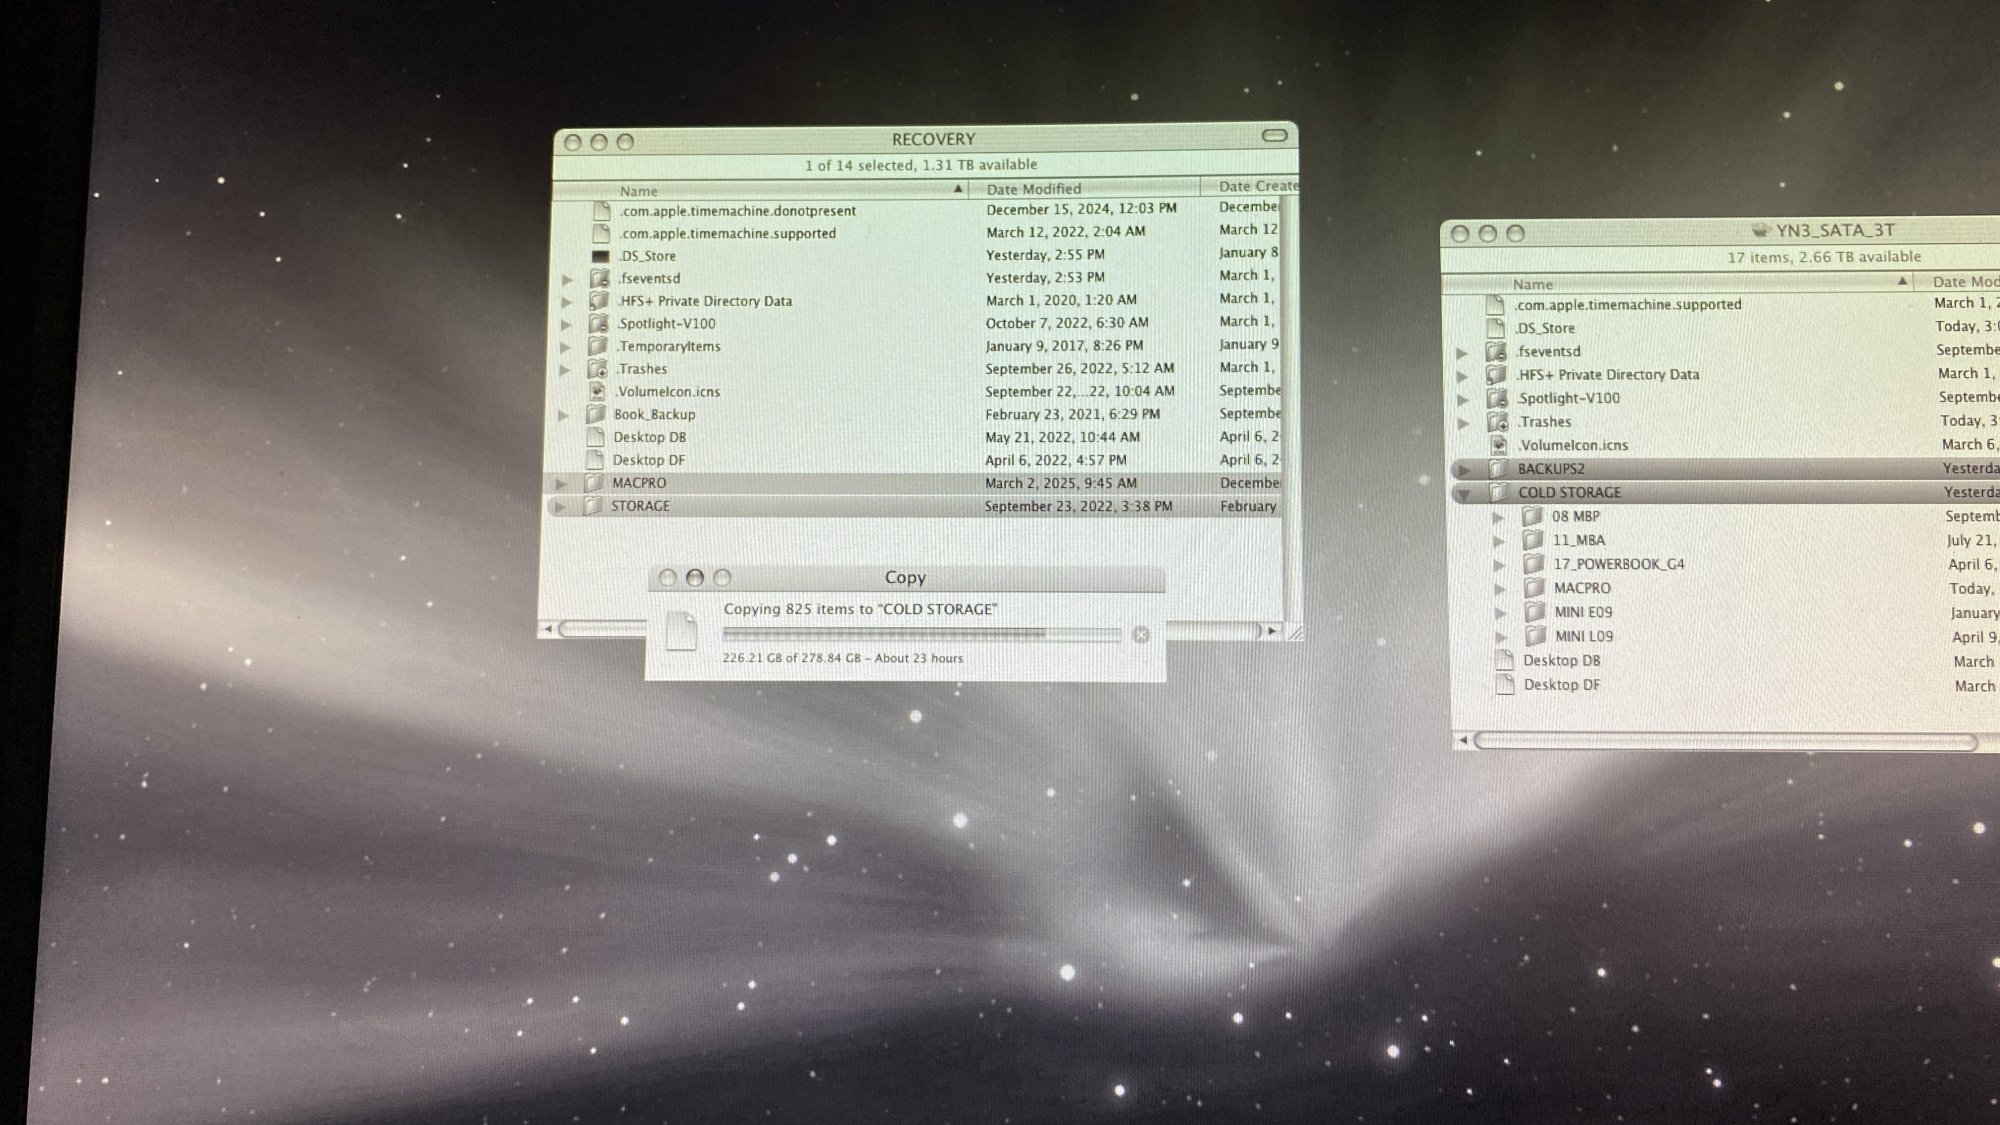This screenshot has width=2000, height=1125.
Task: Click the .Trashes folder icon in YN3_SATA_3T
Action: pyautogui.click(x=1497, y=422)
